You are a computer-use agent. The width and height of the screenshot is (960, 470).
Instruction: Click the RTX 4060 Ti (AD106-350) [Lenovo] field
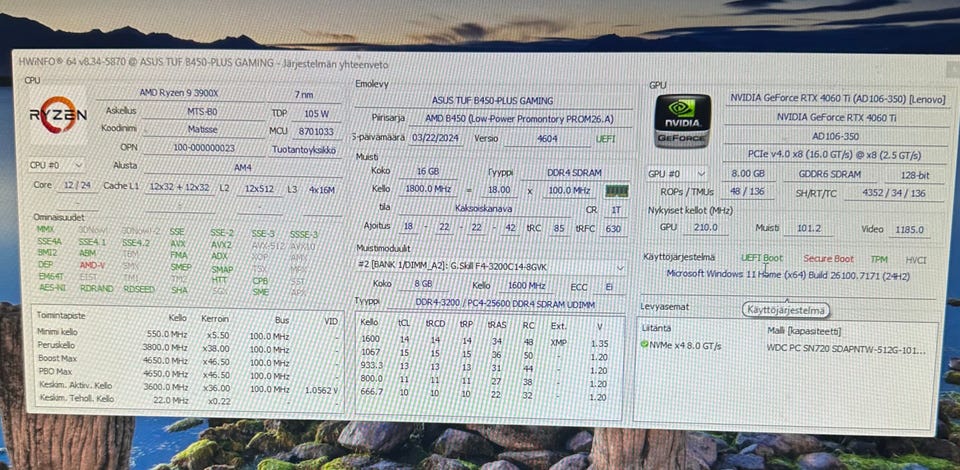(x=837, y=99)
